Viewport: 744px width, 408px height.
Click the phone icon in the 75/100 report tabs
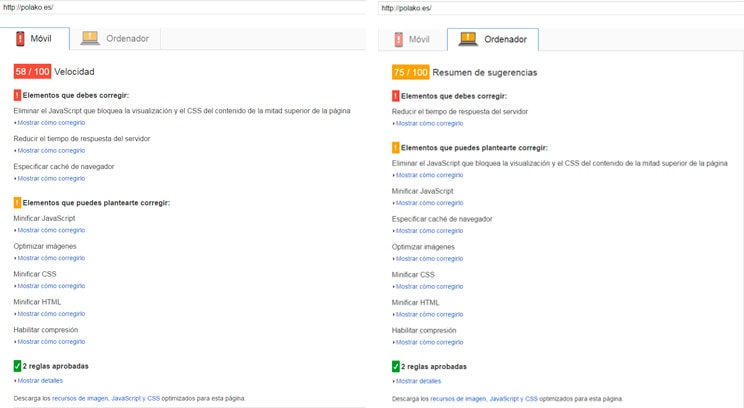pyautogui.click(x=399, y=40)
